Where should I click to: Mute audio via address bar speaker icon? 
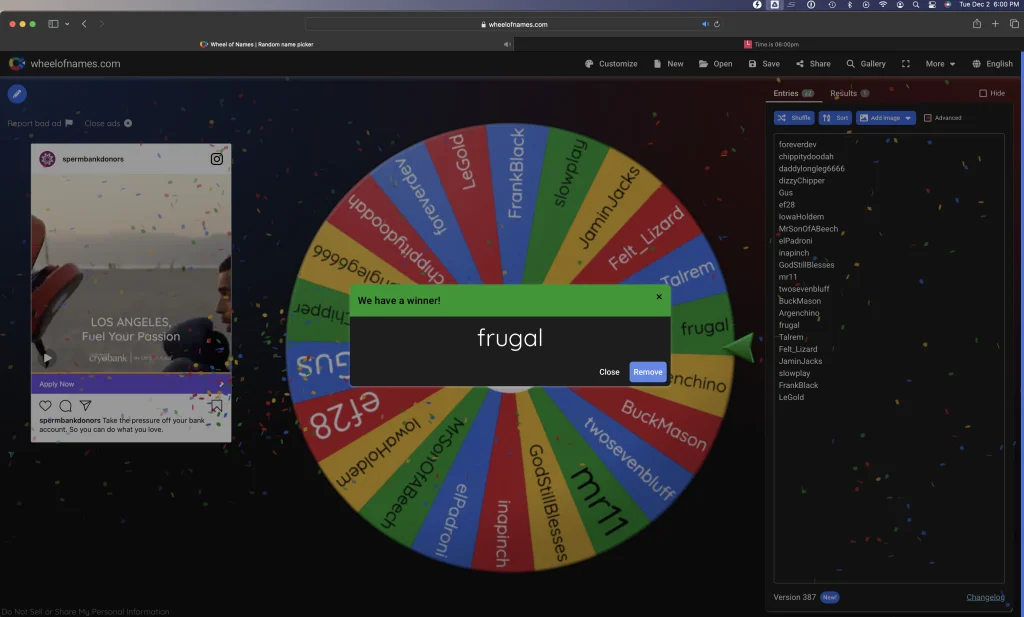coord(705,24)
